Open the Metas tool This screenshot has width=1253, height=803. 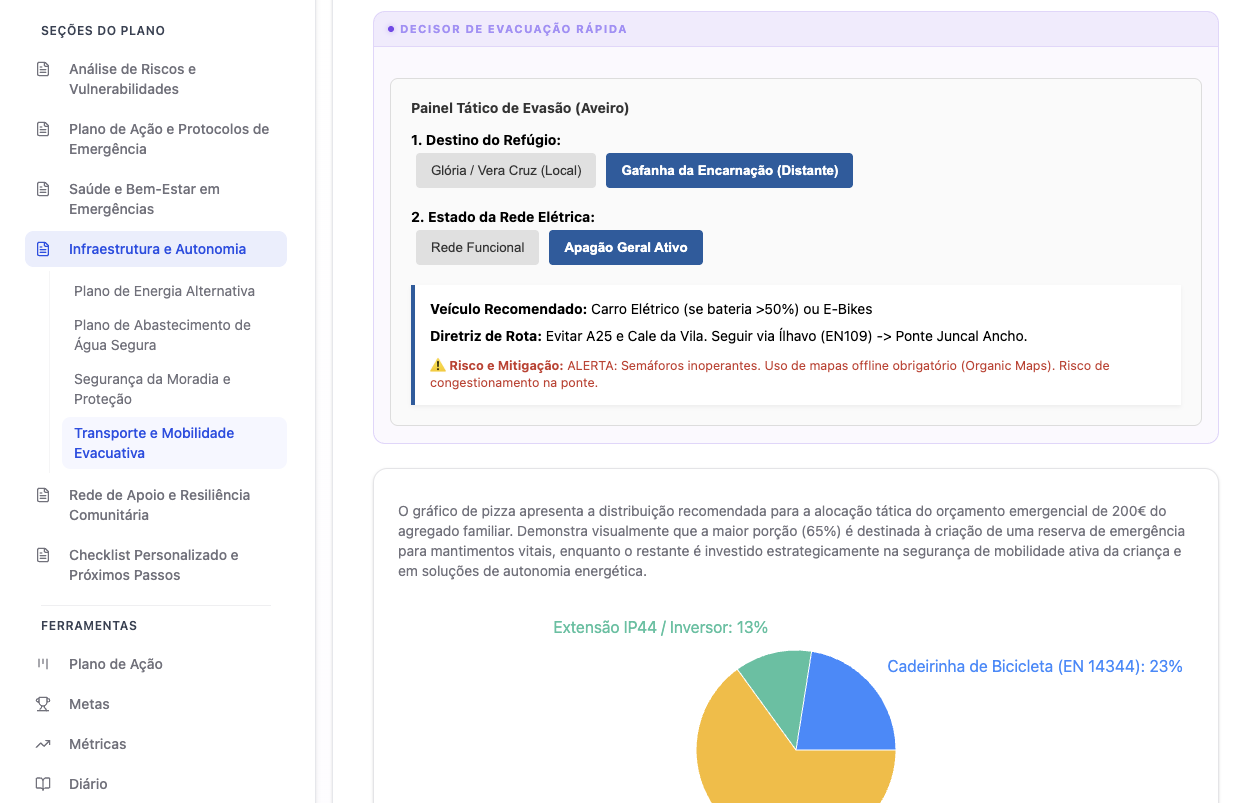[x=156, y=704]
